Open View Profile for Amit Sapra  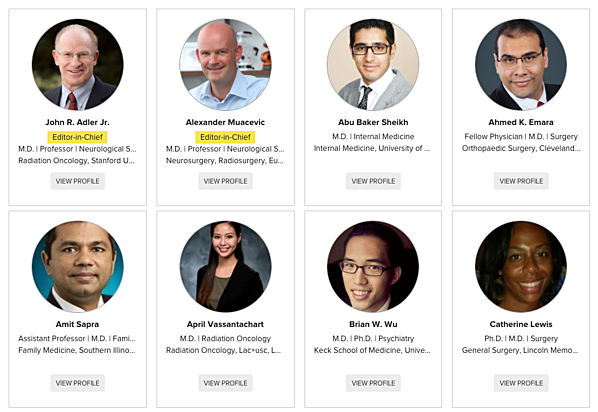point(77,383)
